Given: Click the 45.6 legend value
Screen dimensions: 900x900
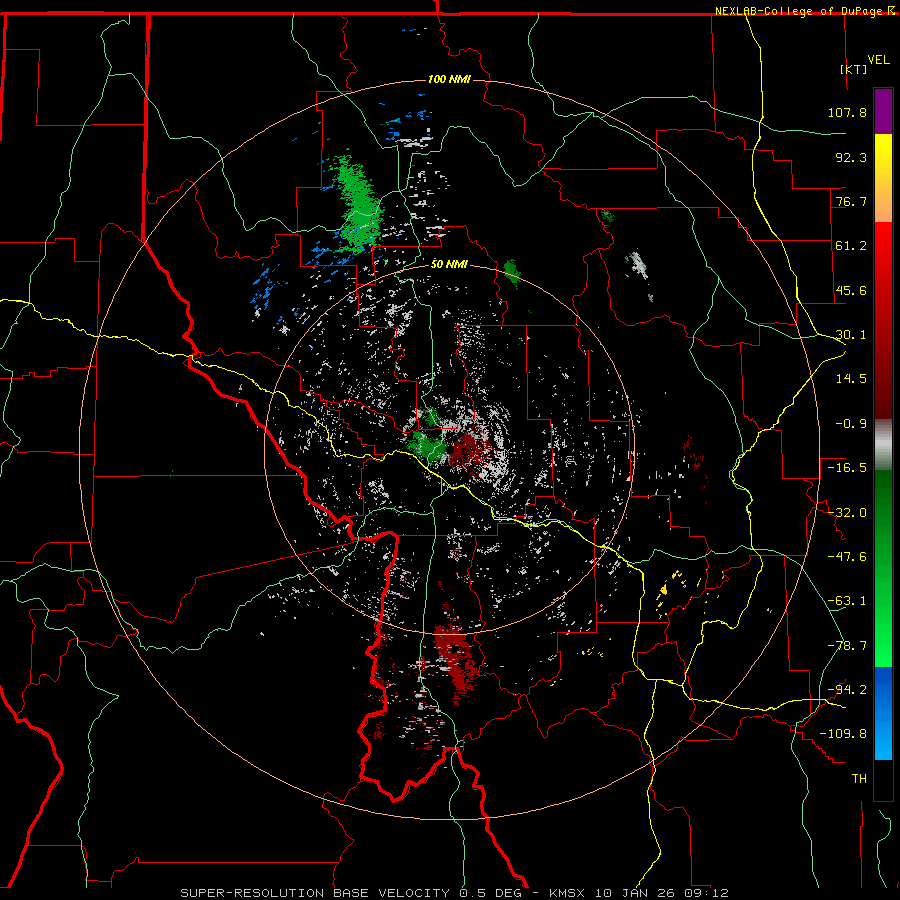Looking at the screenshot, I should [x=851, y=290].
